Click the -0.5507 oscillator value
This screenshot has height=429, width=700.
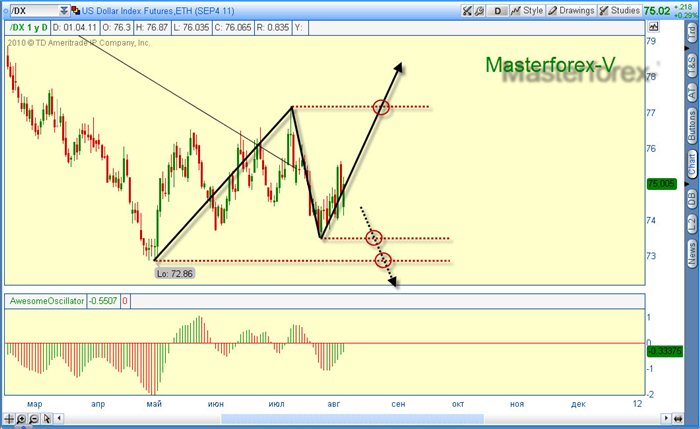[x=103, y=301]
